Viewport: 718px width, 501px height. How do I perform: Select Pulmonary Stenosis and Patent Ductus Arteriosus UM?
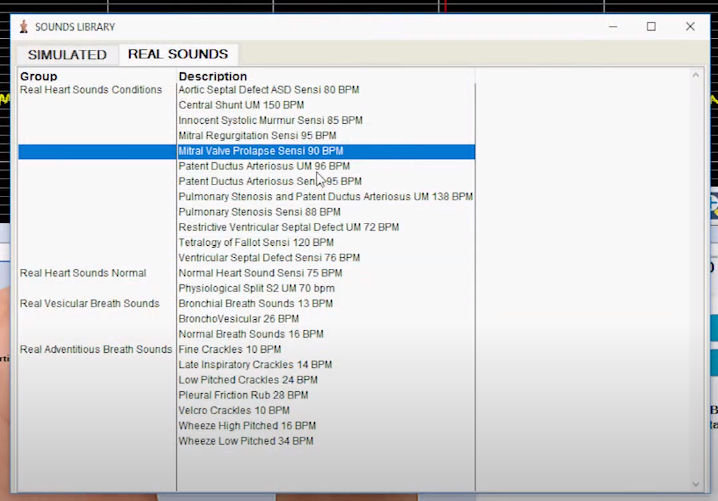[x=326, y=197]
